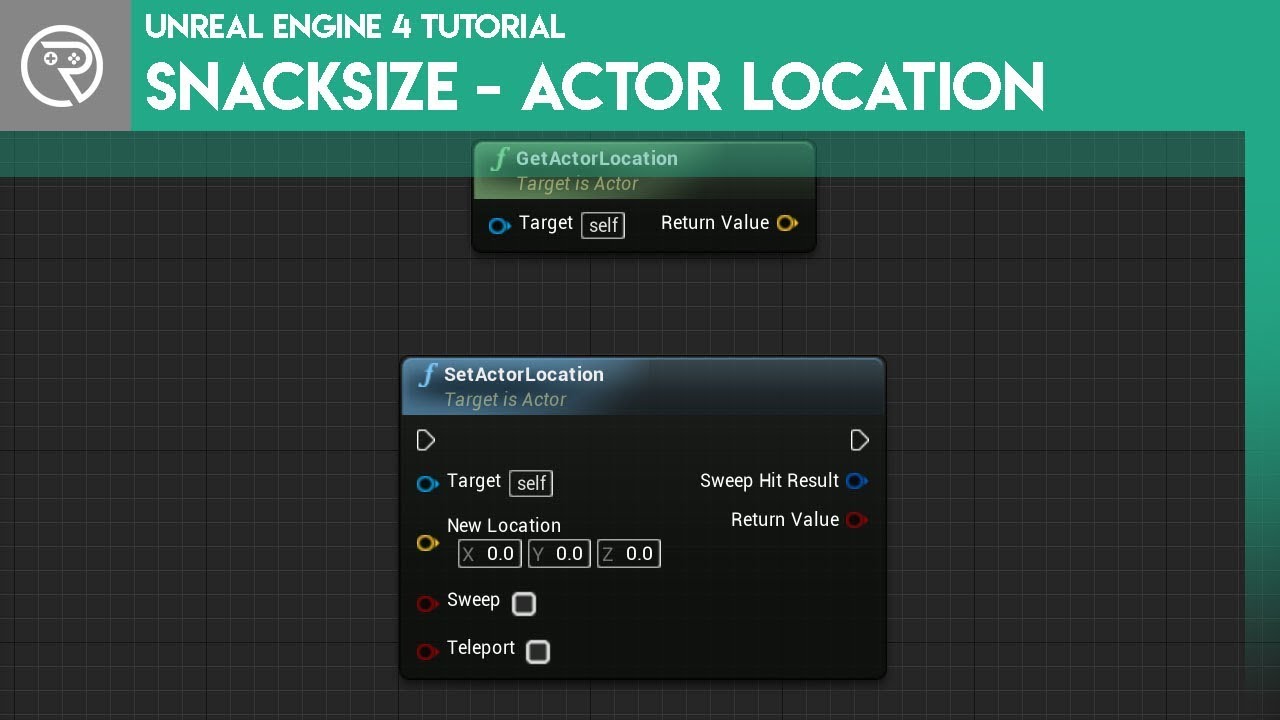Click the 'Snacksize - Actor Location' title
Screen dimensions: 1280x720
coord(596,86)
